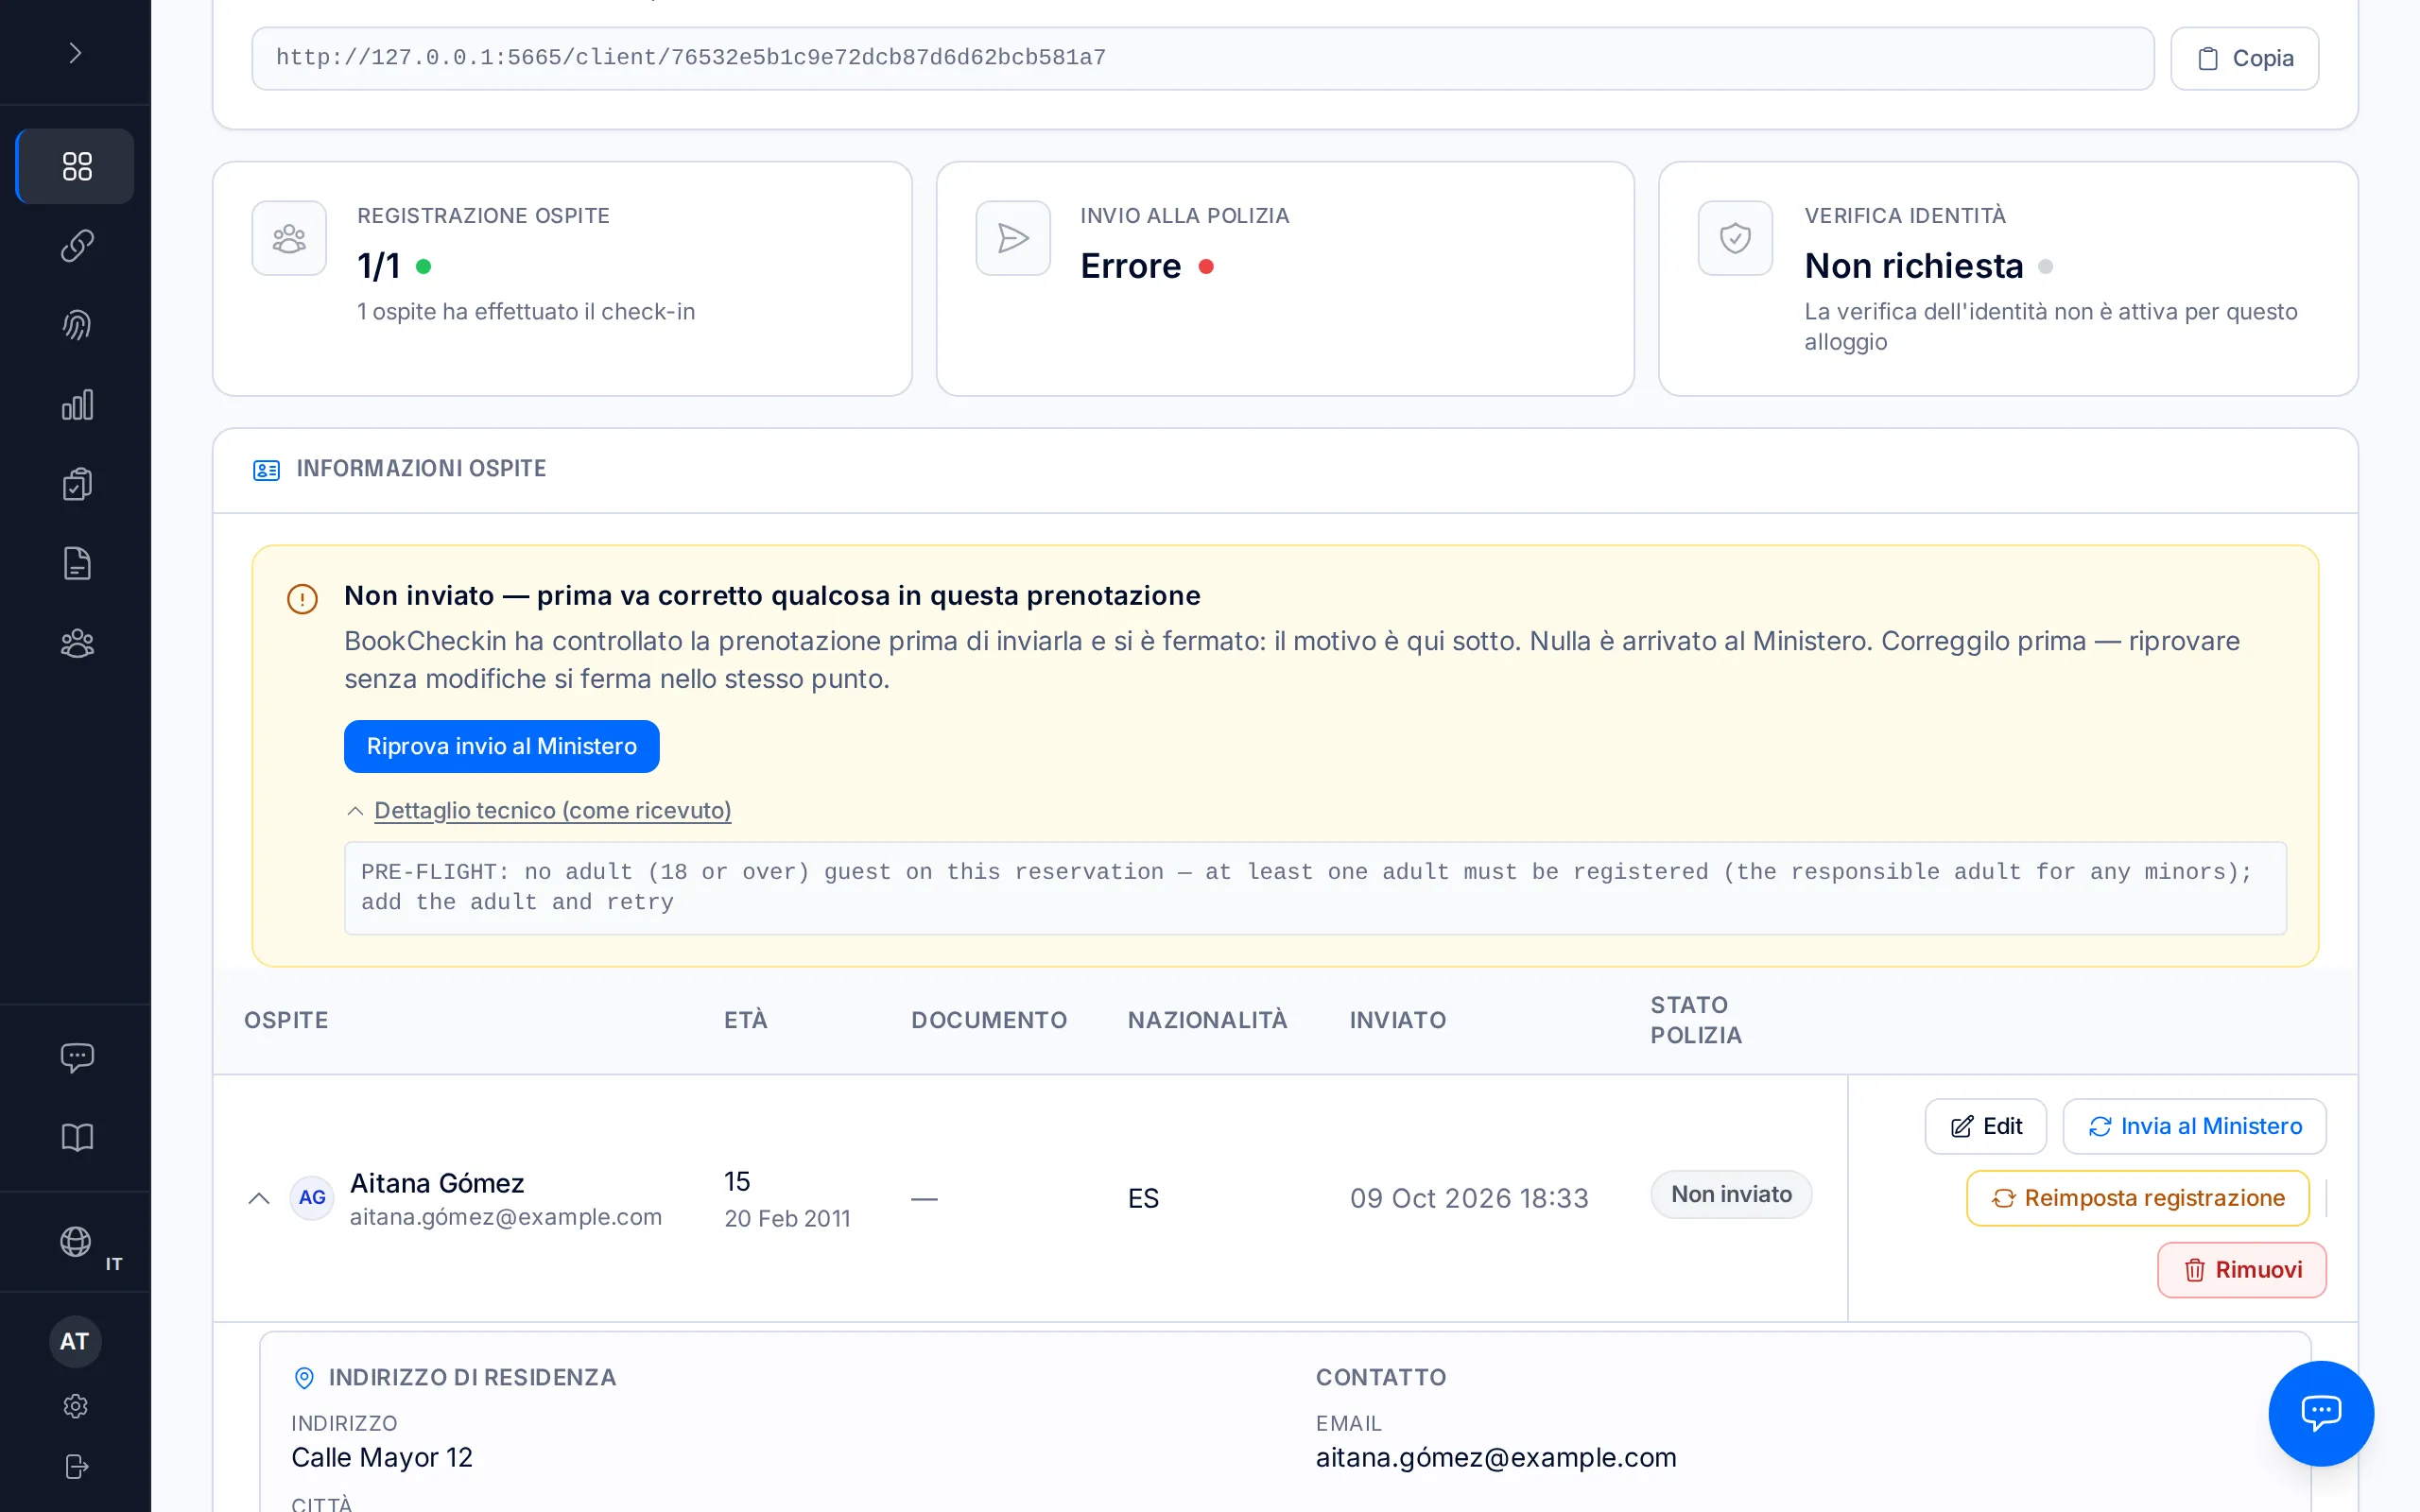Open the chat message icon in sidebar
2420x1512 pixels.
[x=76, y=1058]
